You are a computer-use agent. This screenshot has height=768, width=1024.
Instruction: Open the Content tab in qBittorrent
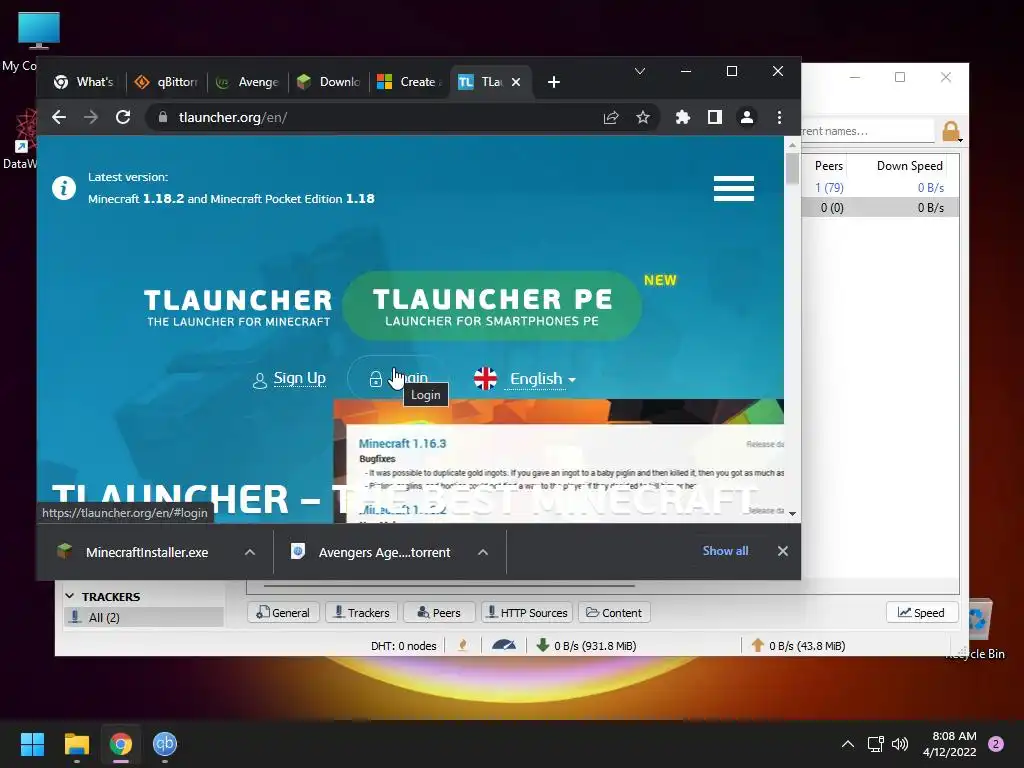click(614, 613)
